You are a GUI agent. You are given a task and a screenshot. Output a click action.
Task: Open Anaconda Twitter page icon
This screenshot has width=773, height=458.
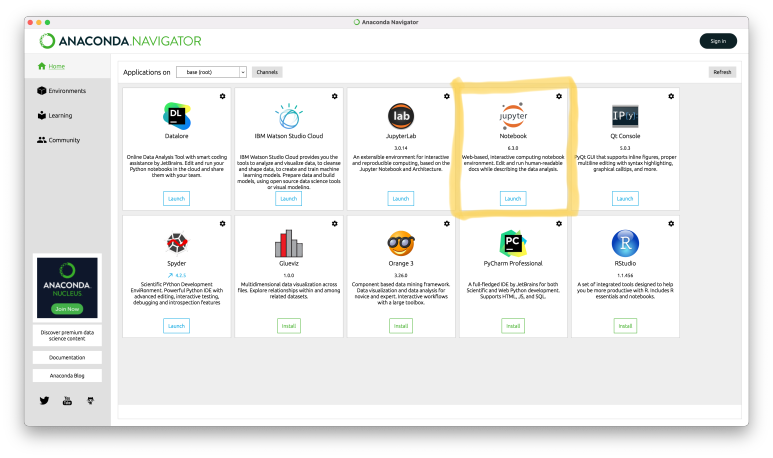pos(44,400)
